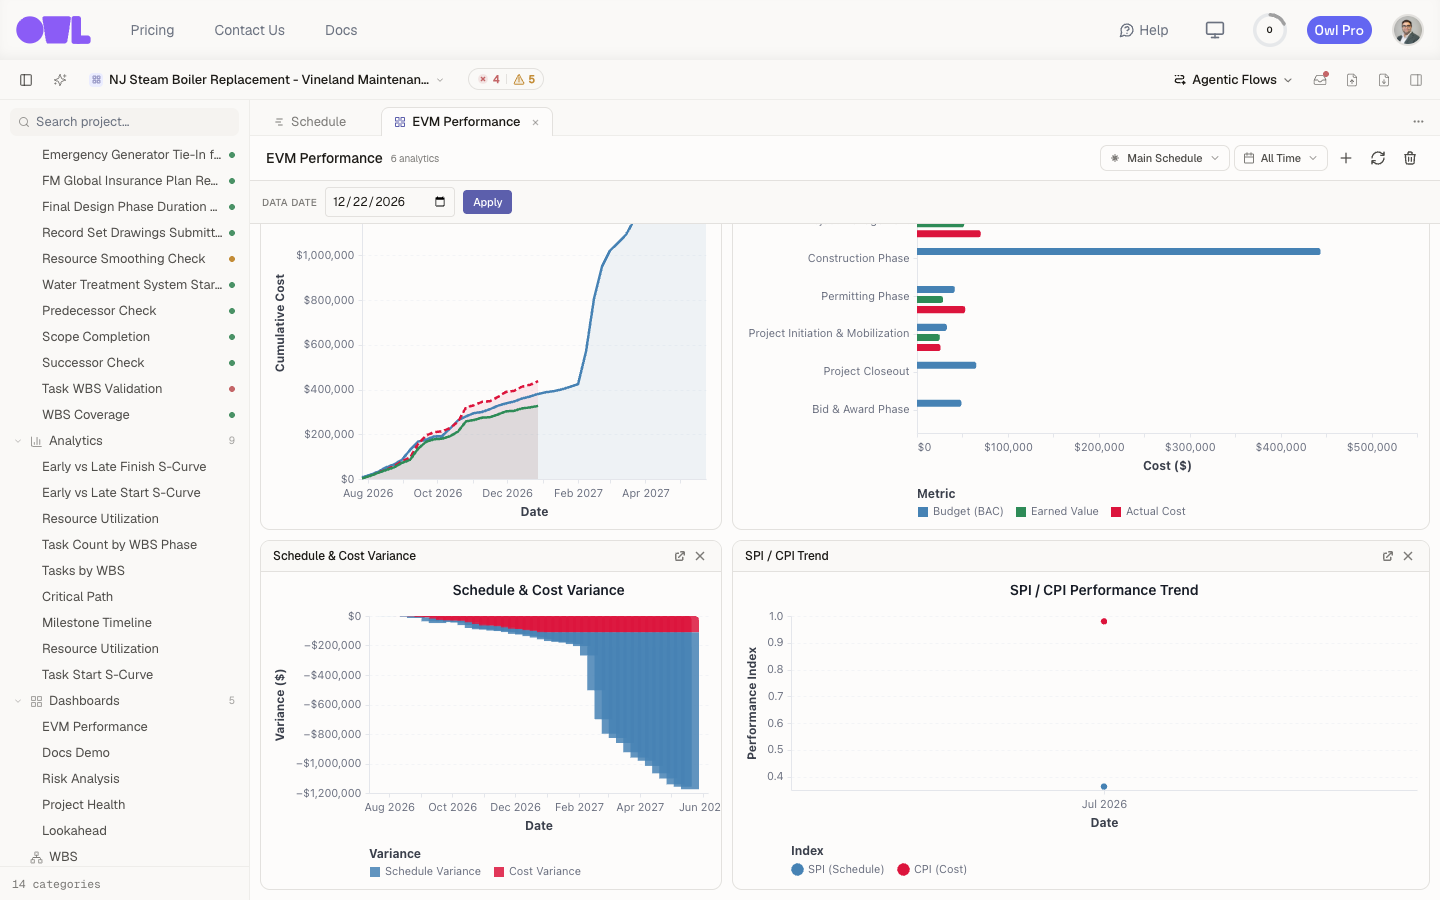Open Task WBS Validation check
The image size is (1440, 900).
click(102, 389)
